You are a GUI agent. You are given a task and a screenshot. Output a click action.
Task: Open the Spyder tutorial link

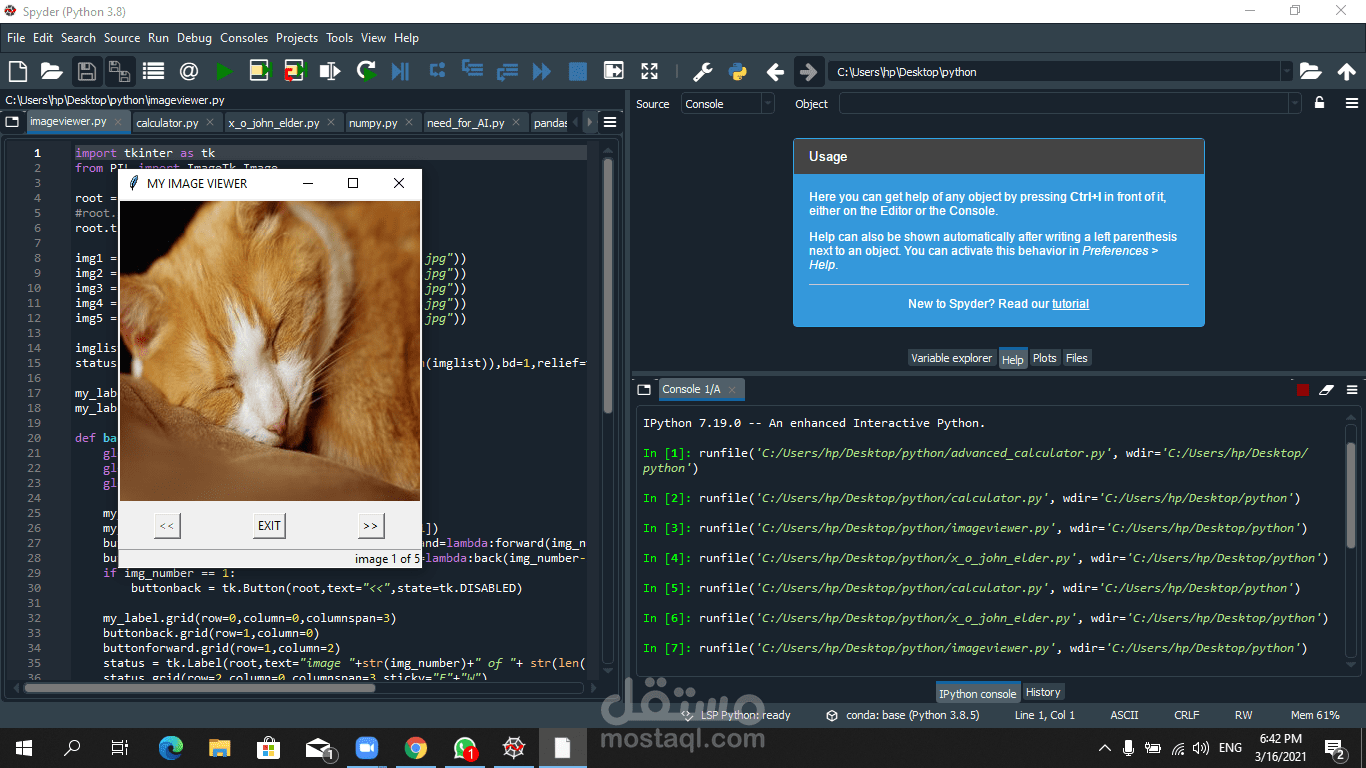(x=1070, y=304)
